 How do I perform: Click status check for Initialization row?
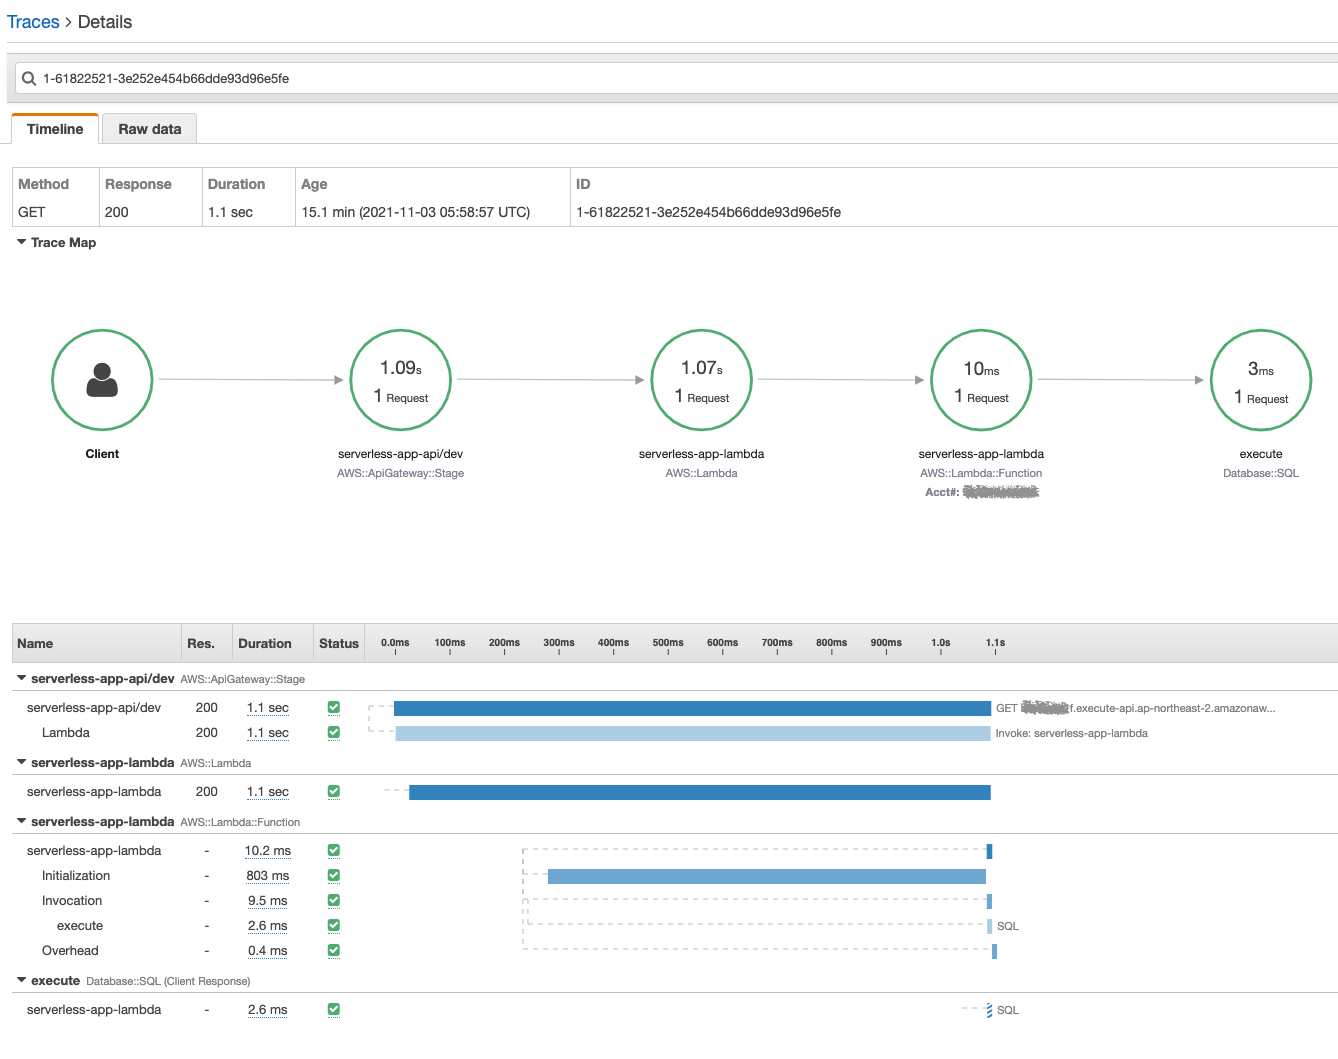334,875
